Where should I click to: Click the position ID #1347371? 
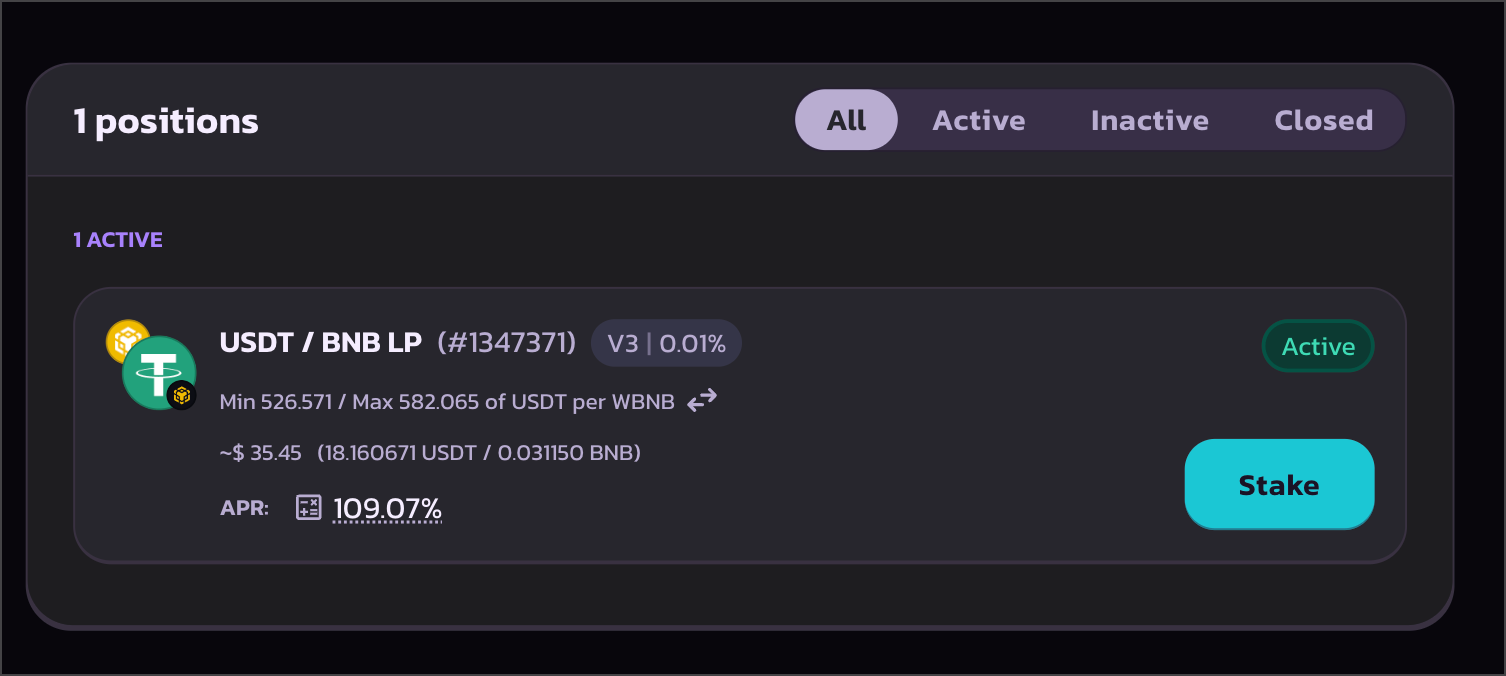click(x=507, y=343)
